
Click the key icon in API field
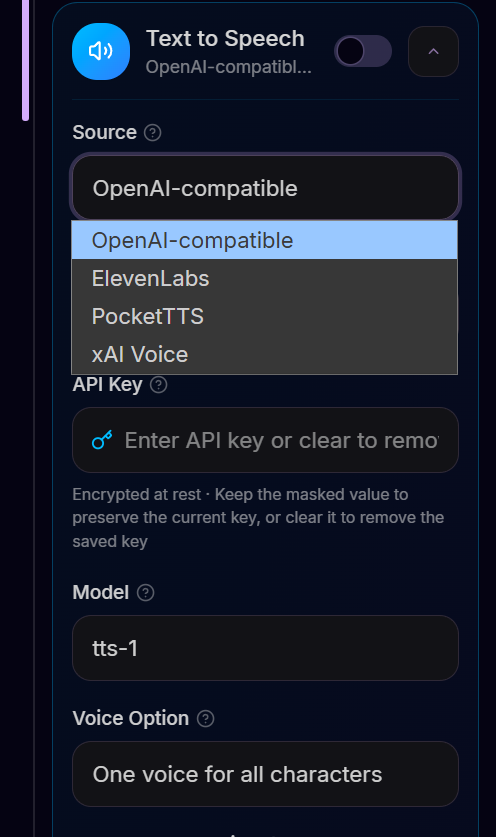pyautogui.click(x=102, y=440)
